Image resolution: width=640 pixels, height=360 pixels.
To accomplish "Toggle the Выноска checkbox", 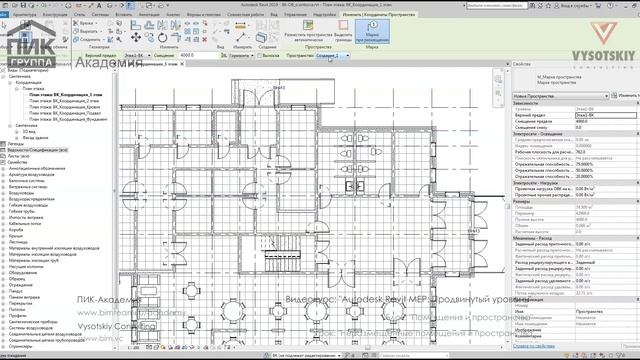I will [x=259, y=56].
